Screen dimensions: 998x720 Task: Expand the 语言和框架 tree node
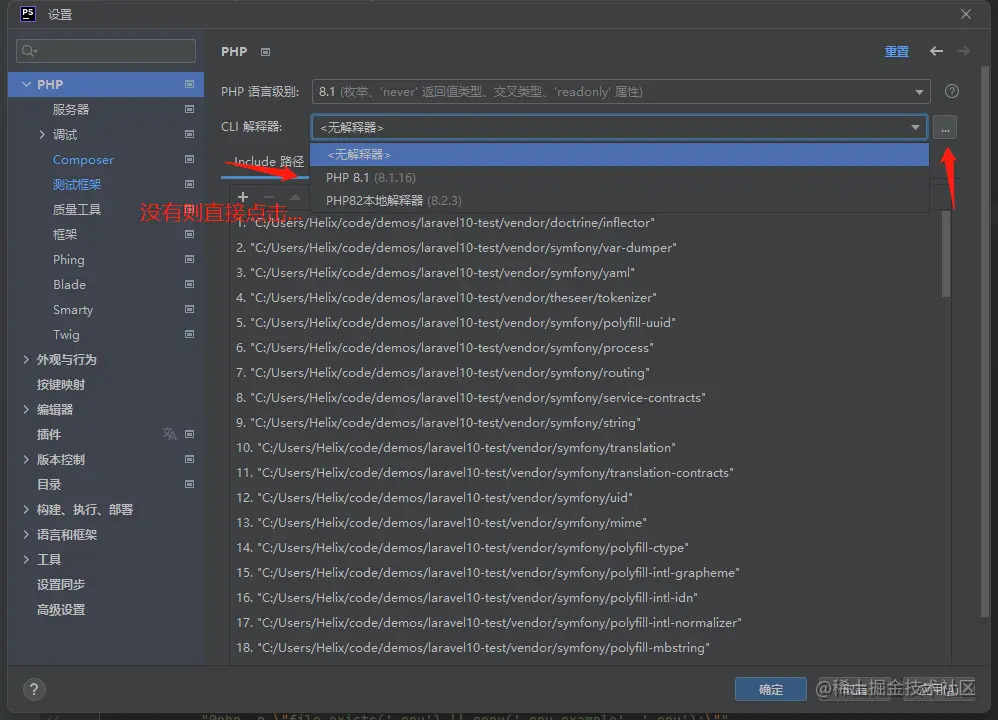coord(26,534)
